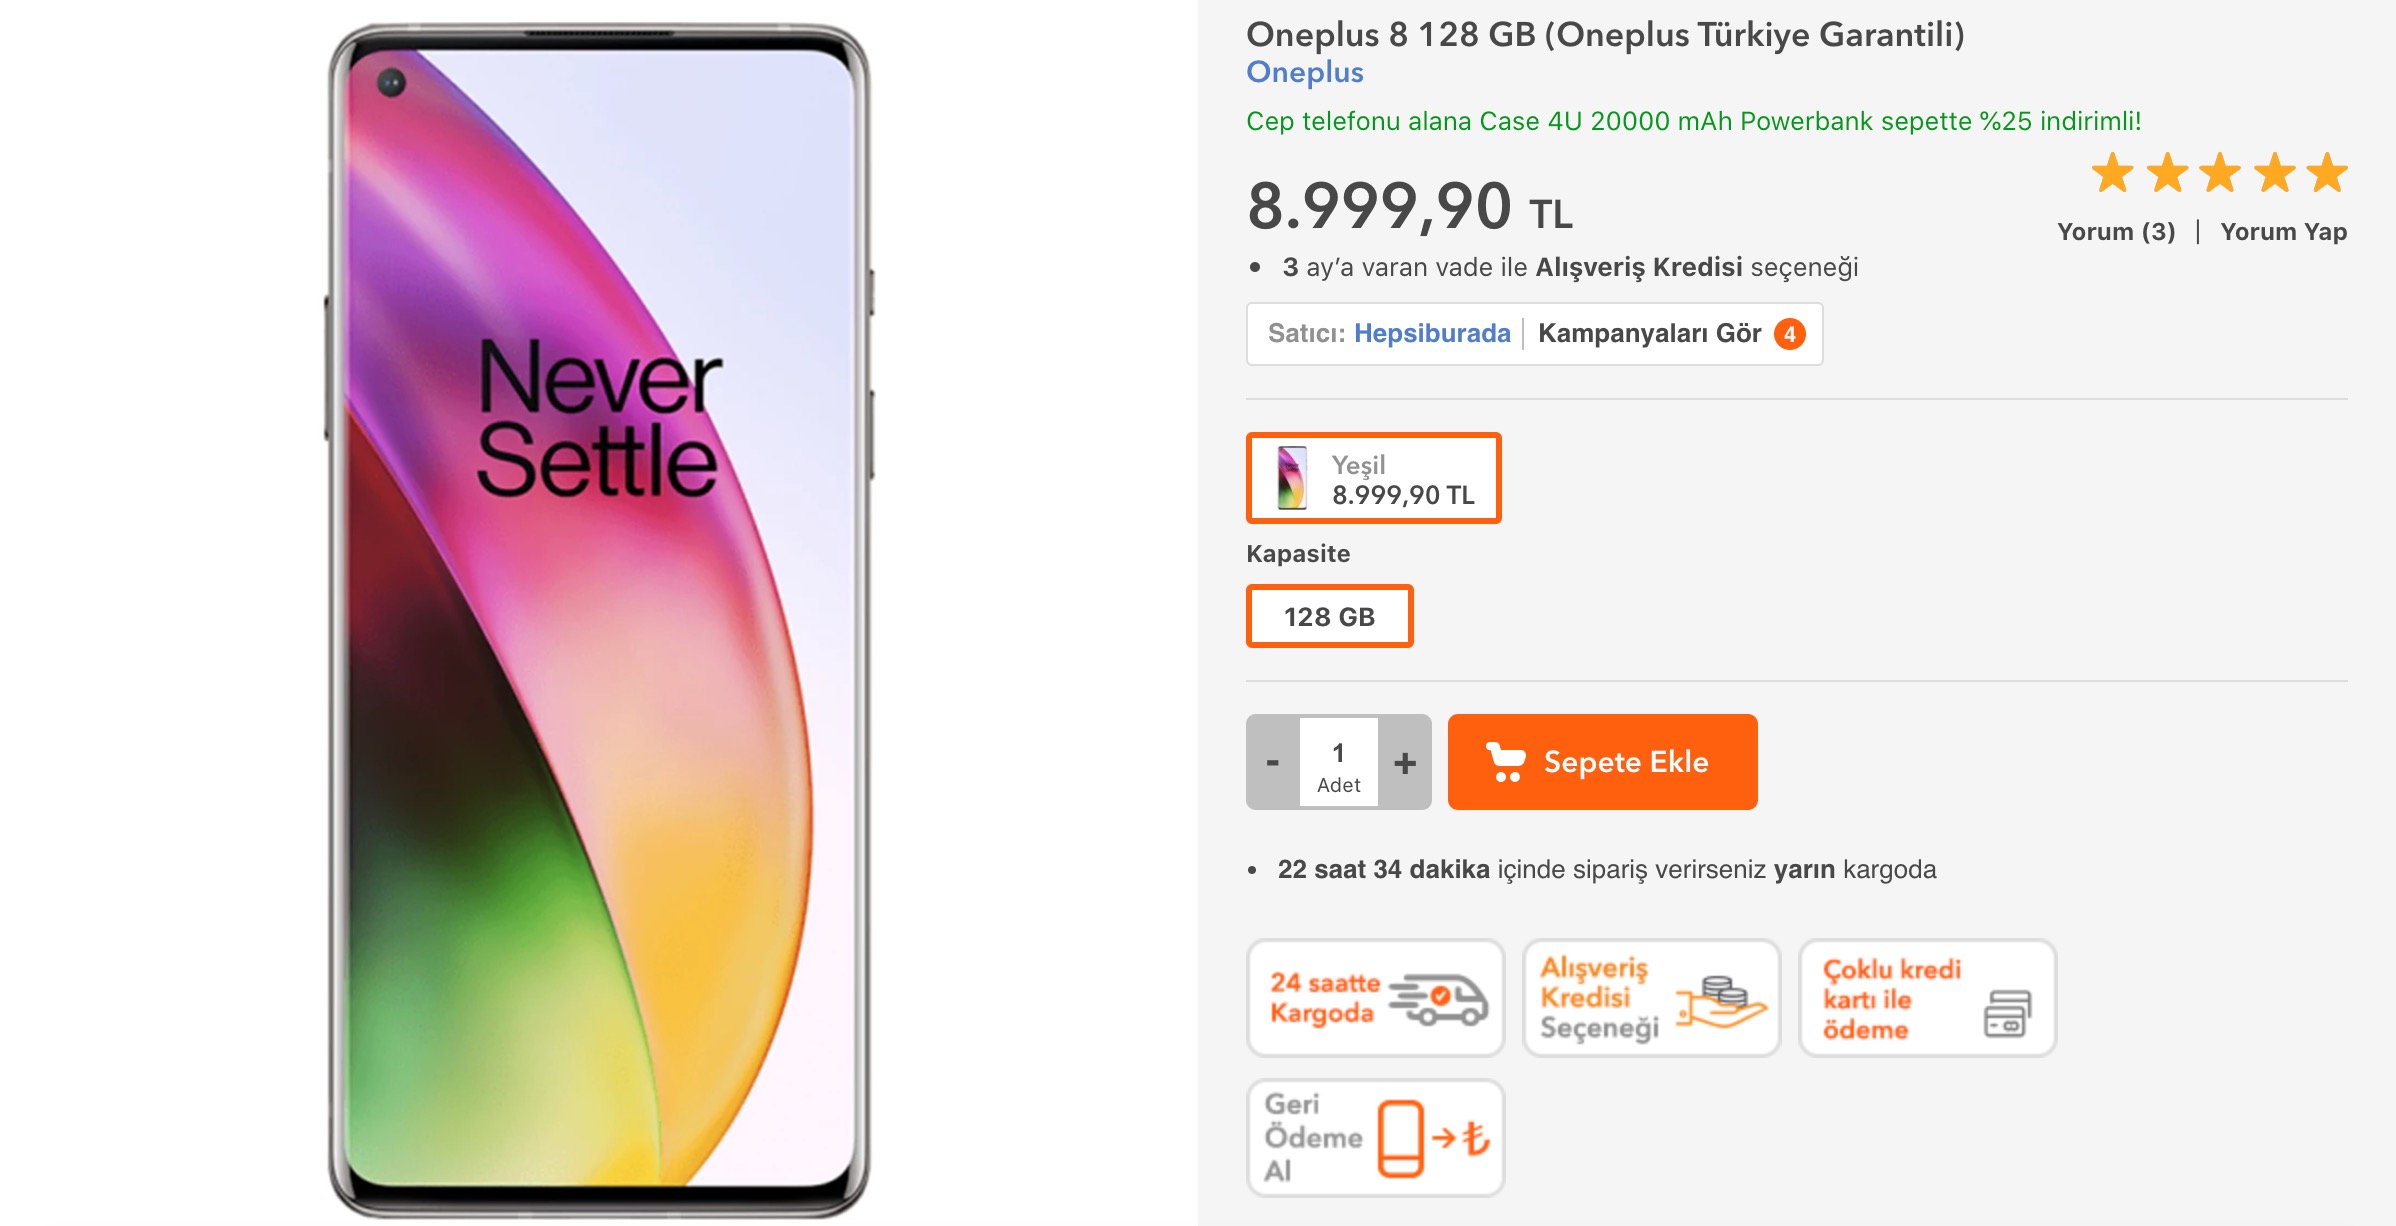Open the Oneplus brand page
Image resolution: width=2396 pixels, height=1226 pixels.
[1304, 73]
